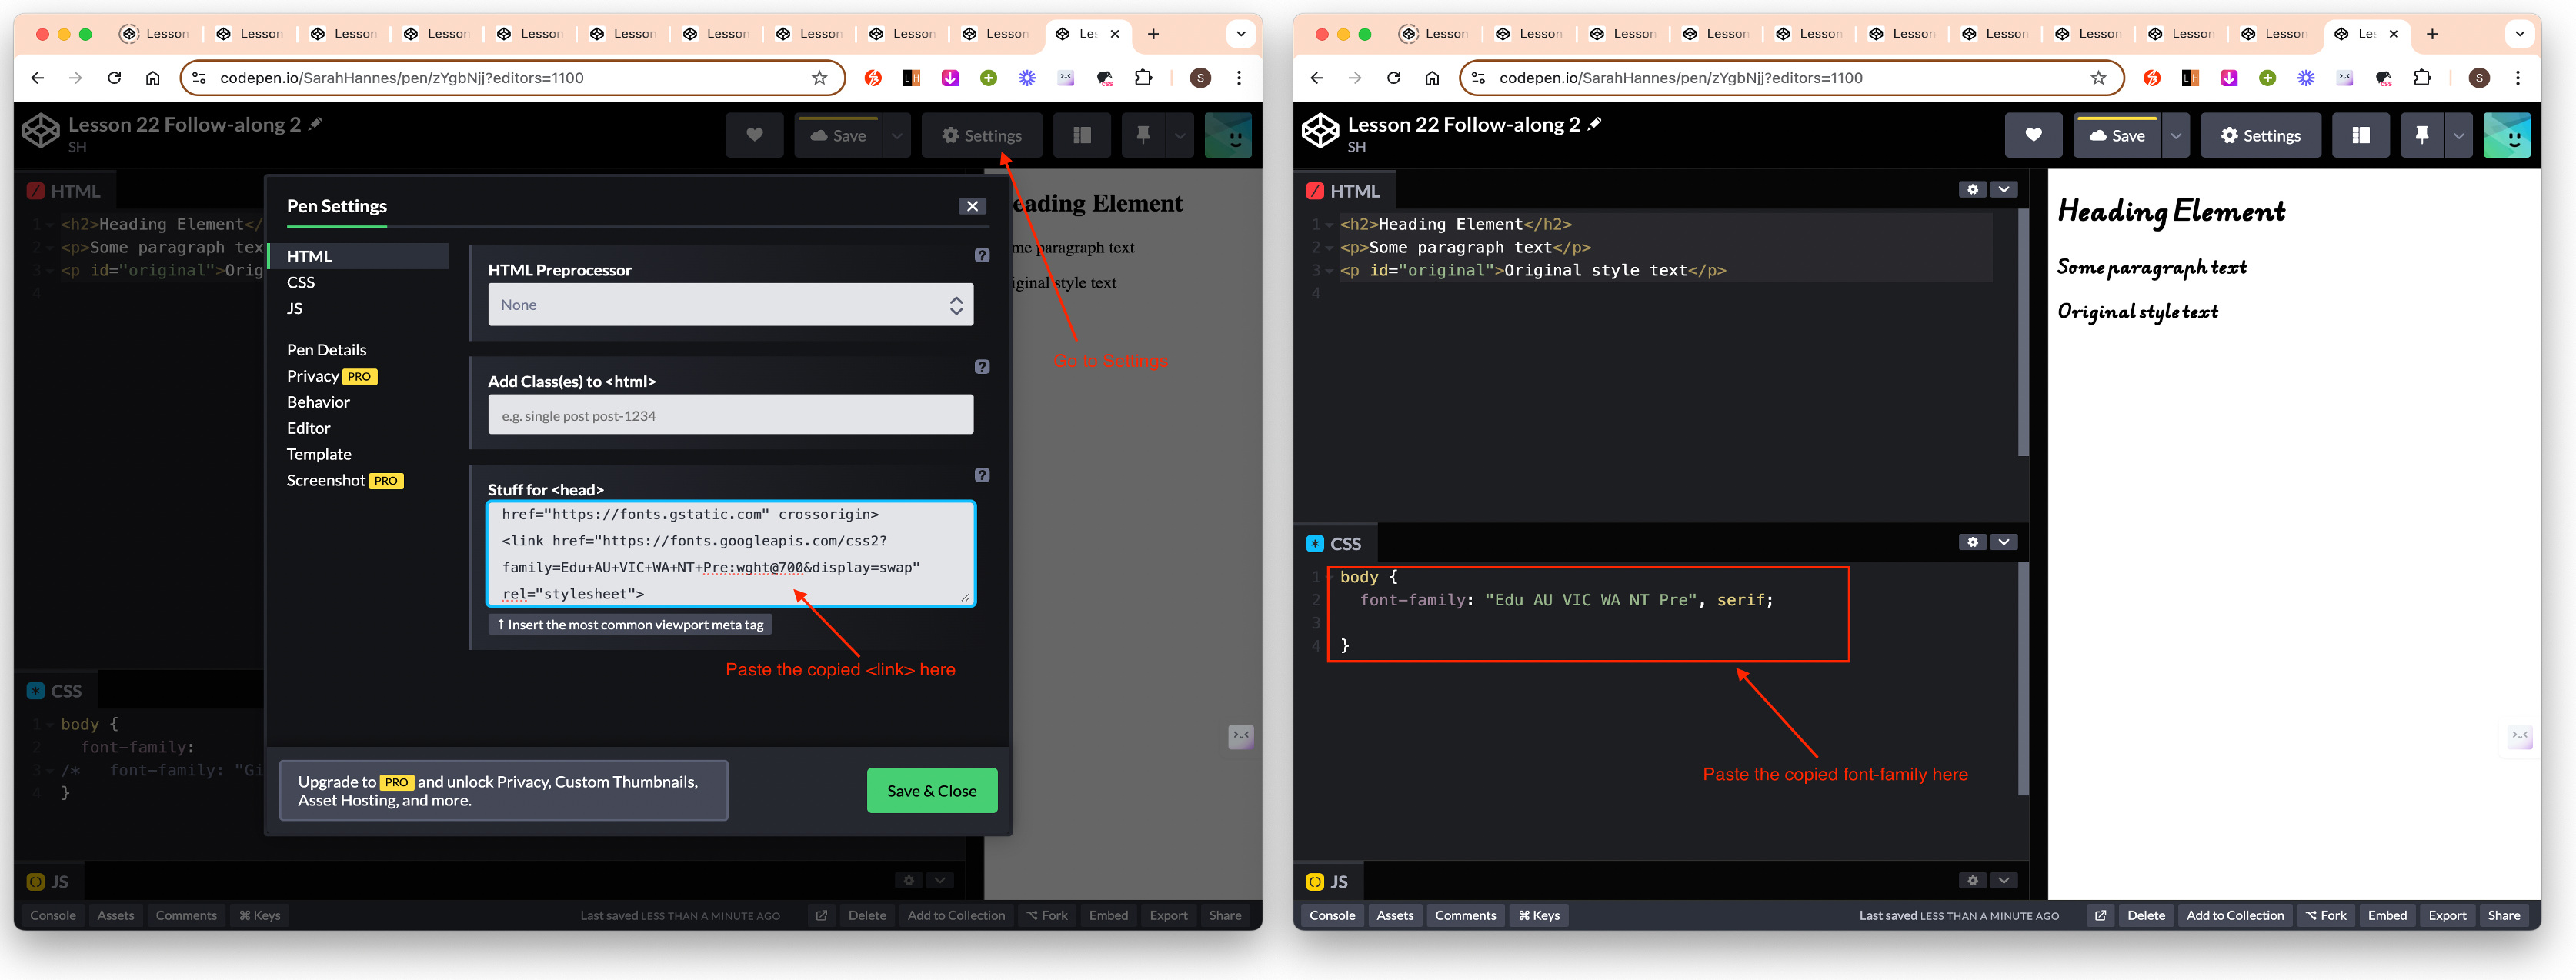
Task: Click the help icon beside Stuff for head
Action: [x=982, y=475]
